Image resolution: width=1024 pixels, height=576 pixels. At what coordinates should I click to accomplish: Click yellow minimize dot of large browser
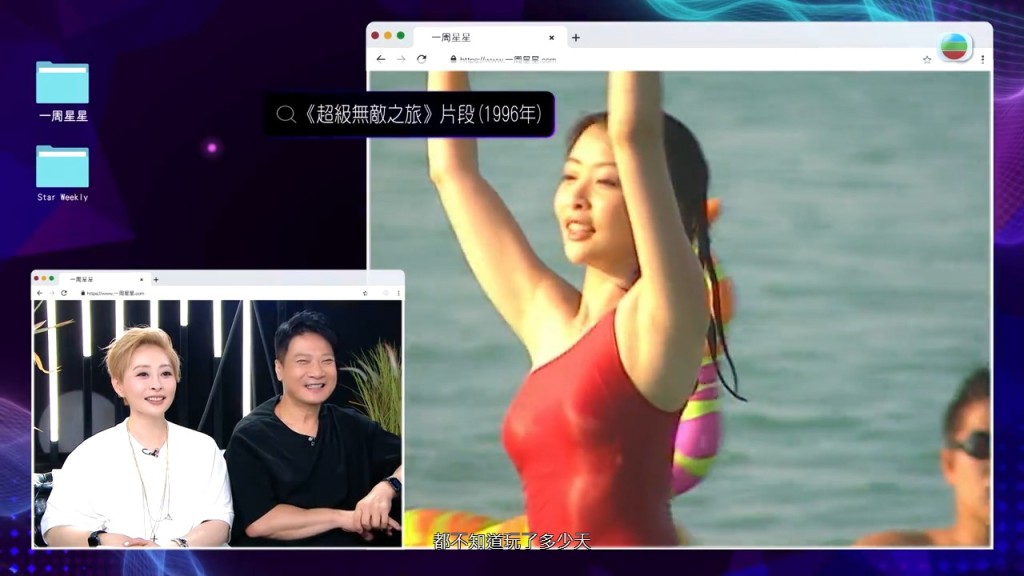(388, 35)
